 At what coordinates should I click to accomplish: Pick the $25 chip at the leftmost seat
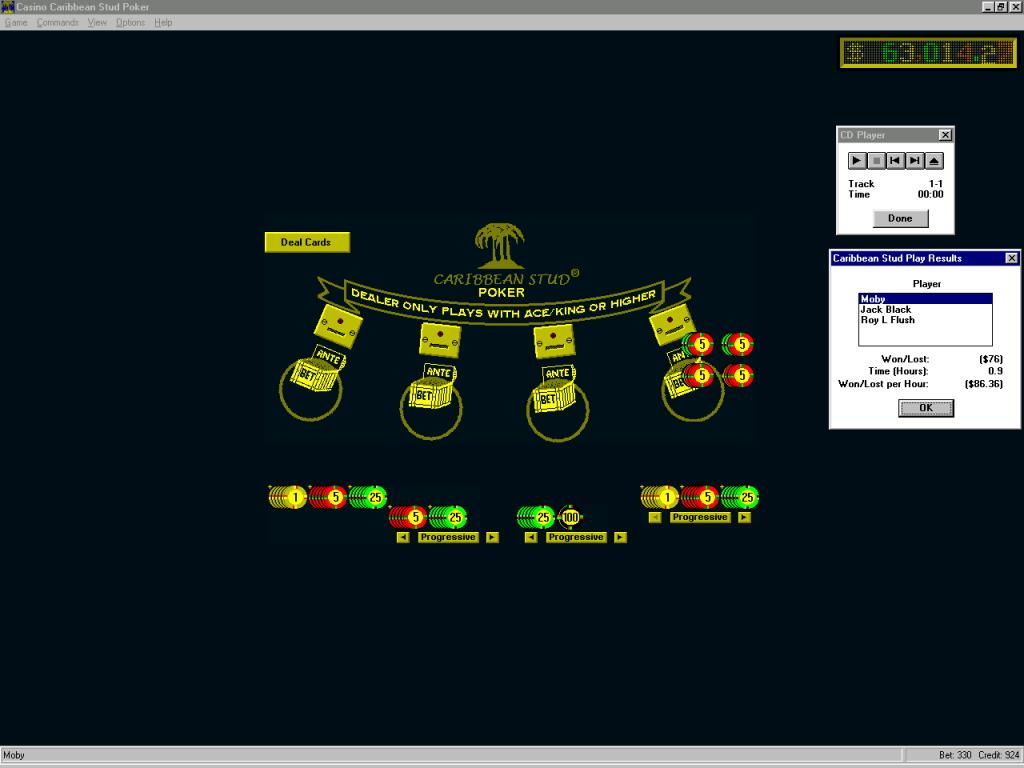click(x=368, y=498)
